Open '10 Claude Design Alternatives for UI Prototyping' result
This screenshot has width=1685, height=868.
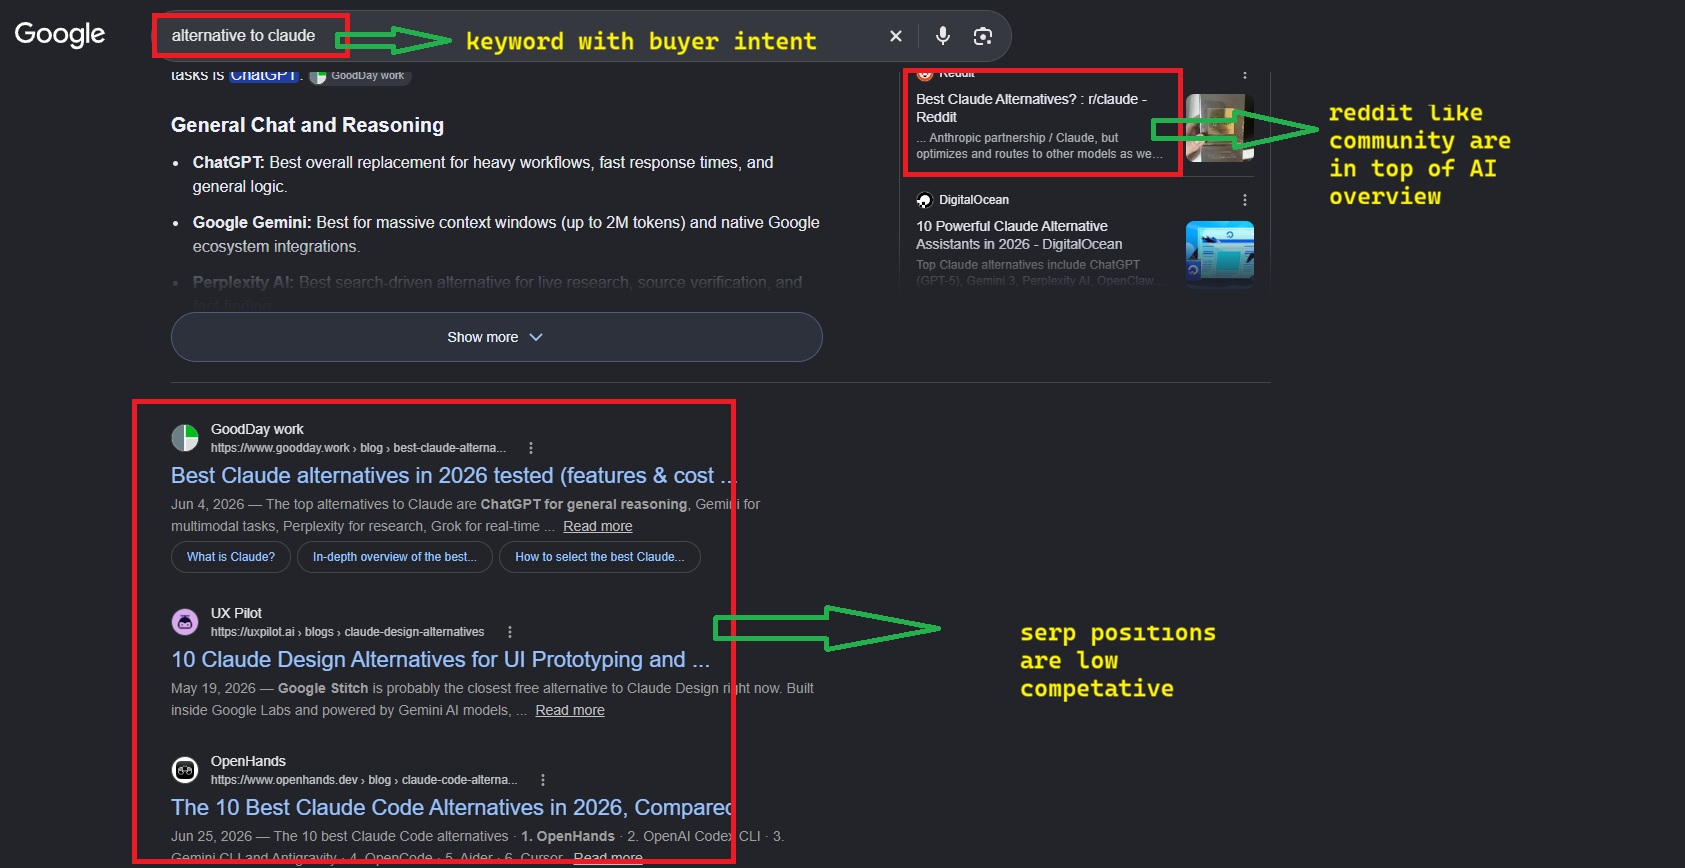[440, 659]
